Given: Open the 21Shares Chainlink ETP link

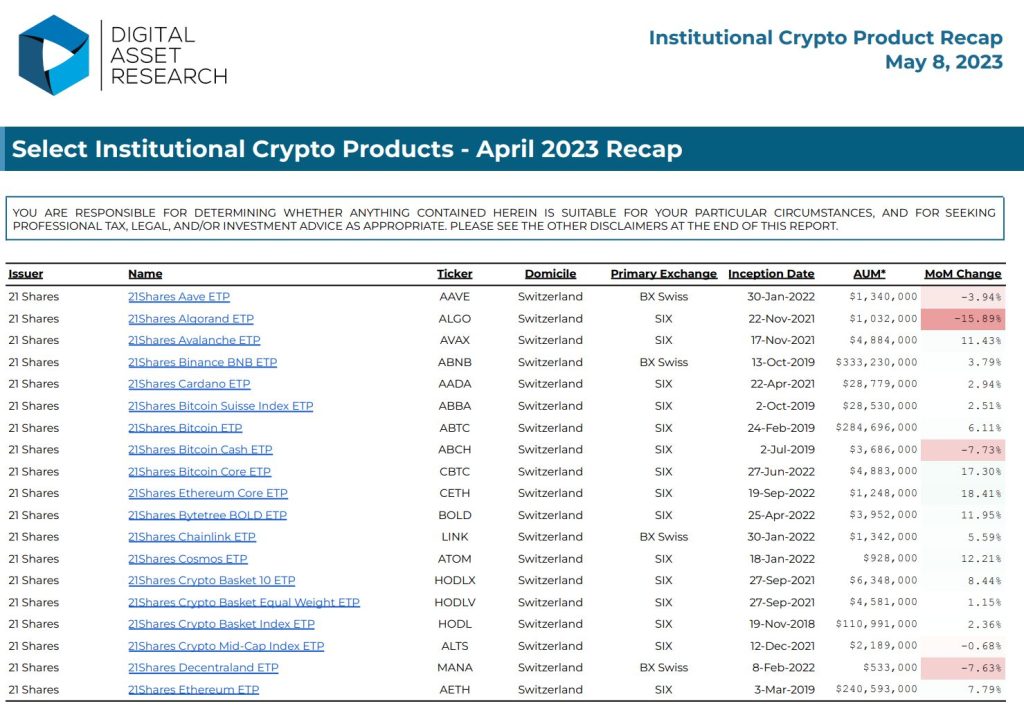Looking at the screenshot, I should pos(192,537).
